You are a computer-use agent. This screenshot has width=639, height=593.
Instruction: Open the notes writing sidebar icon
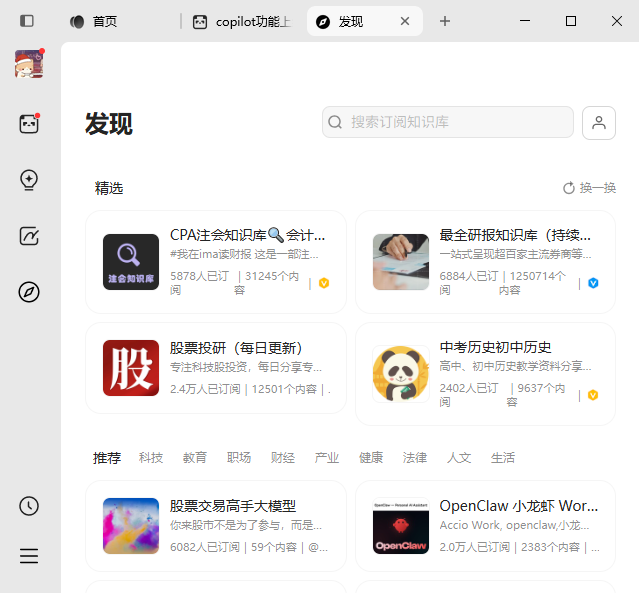pos(29,236)
